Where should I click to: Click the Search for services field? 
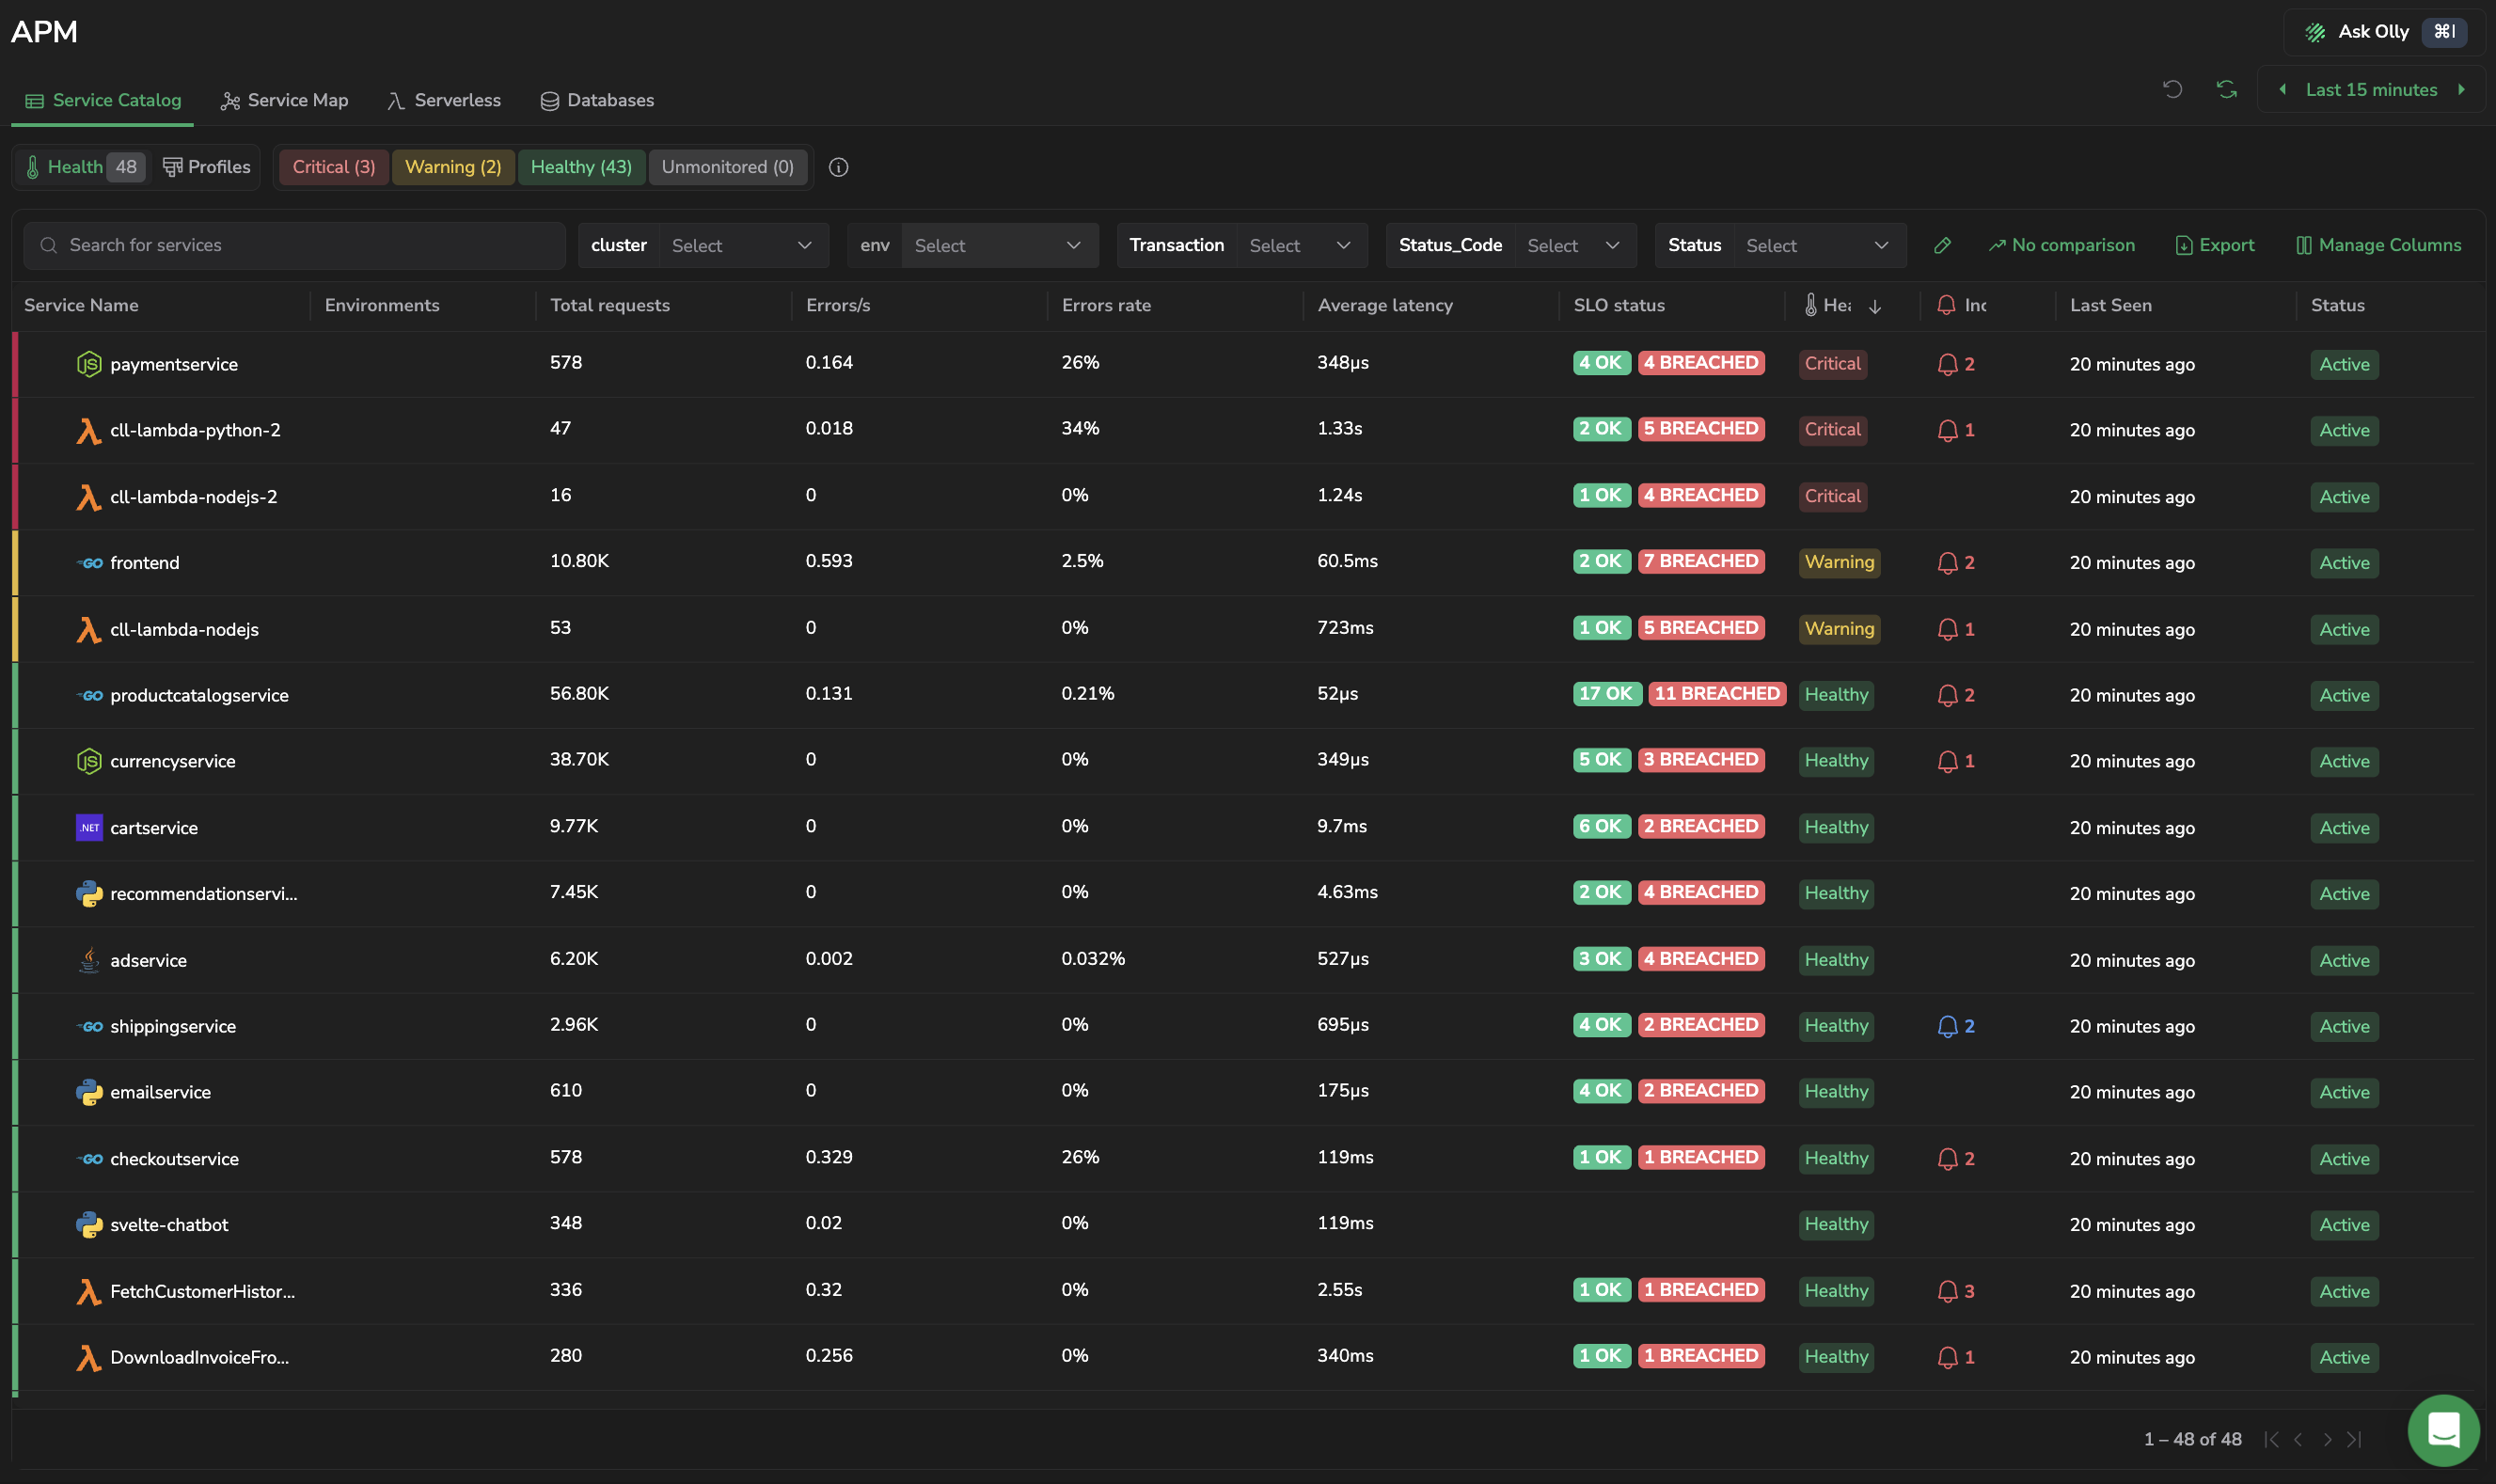(294, 245)
